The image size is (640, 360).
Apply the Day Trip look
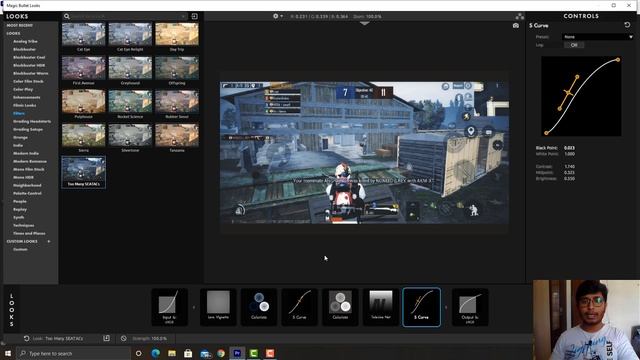coord(177,37)
